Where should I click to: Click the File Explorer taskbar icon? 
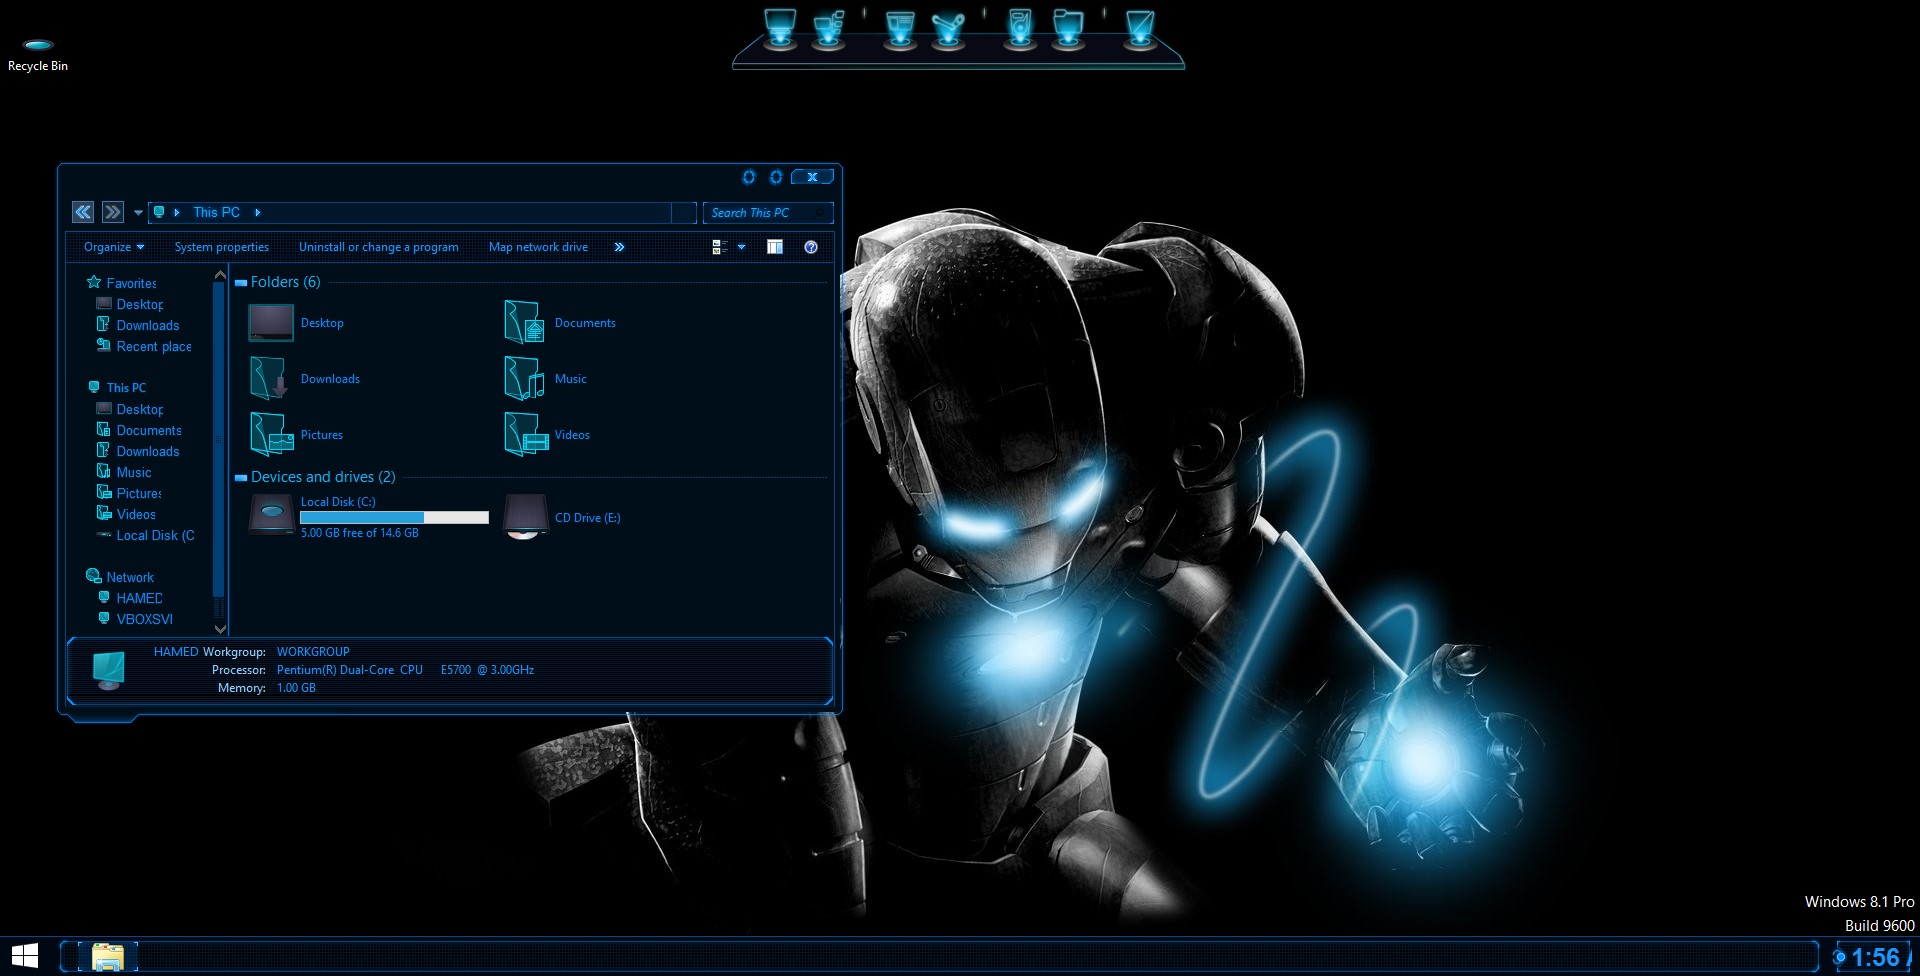(x=107, y=957)
